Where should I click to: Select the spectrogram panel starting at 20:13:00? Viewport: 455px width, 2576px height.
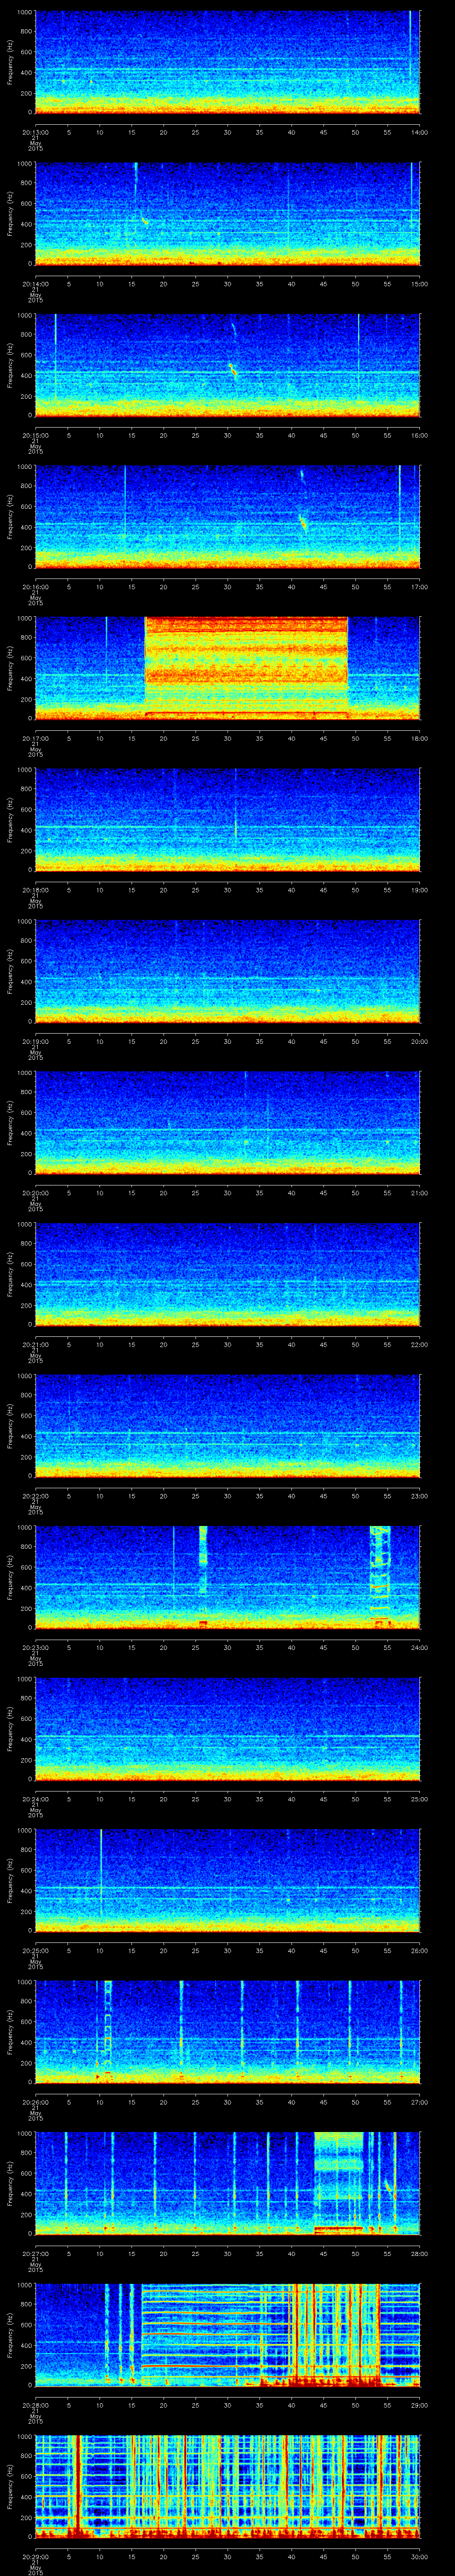(228, 63)
